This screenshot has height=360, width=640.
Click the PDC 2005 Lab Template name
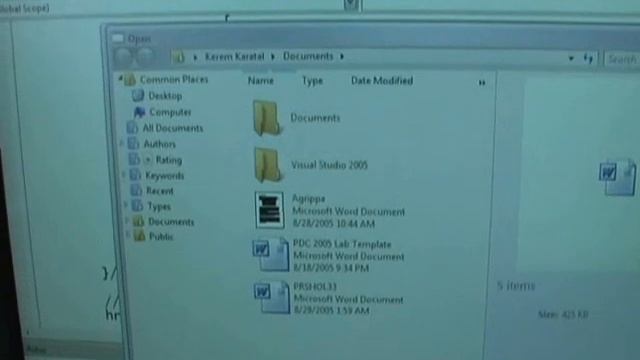coord(342,244)
